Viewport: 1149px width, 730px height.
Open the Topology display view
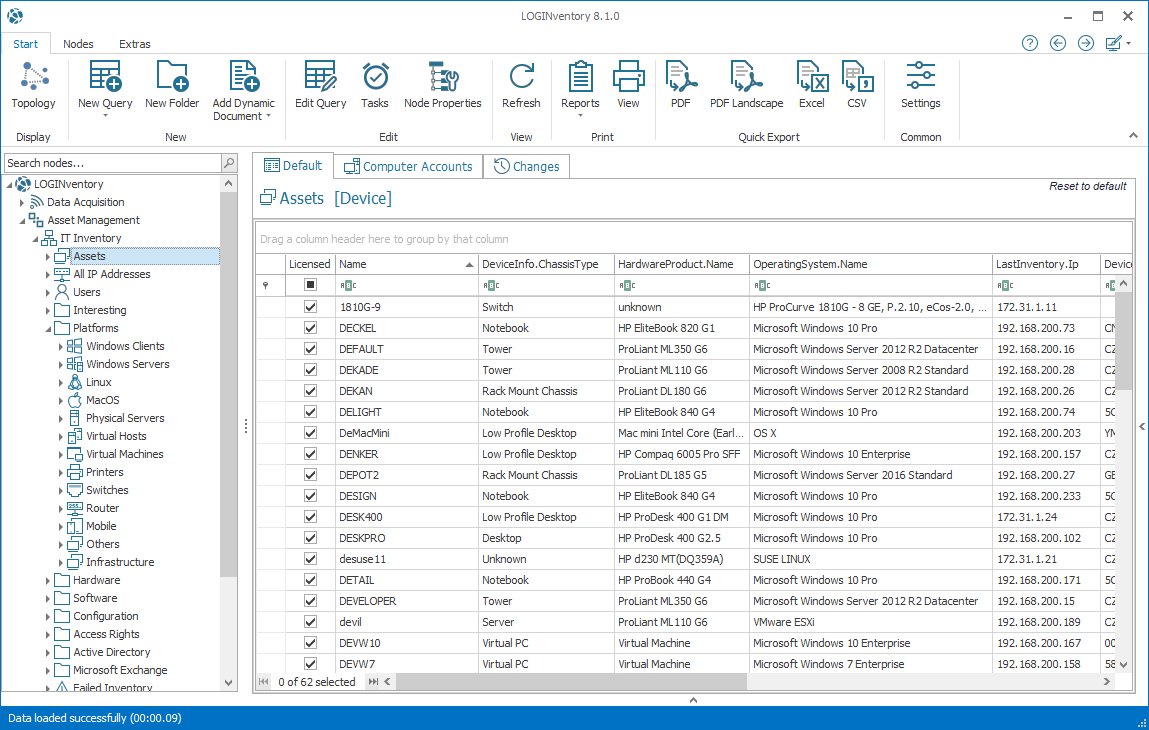(x=34, y=86)
